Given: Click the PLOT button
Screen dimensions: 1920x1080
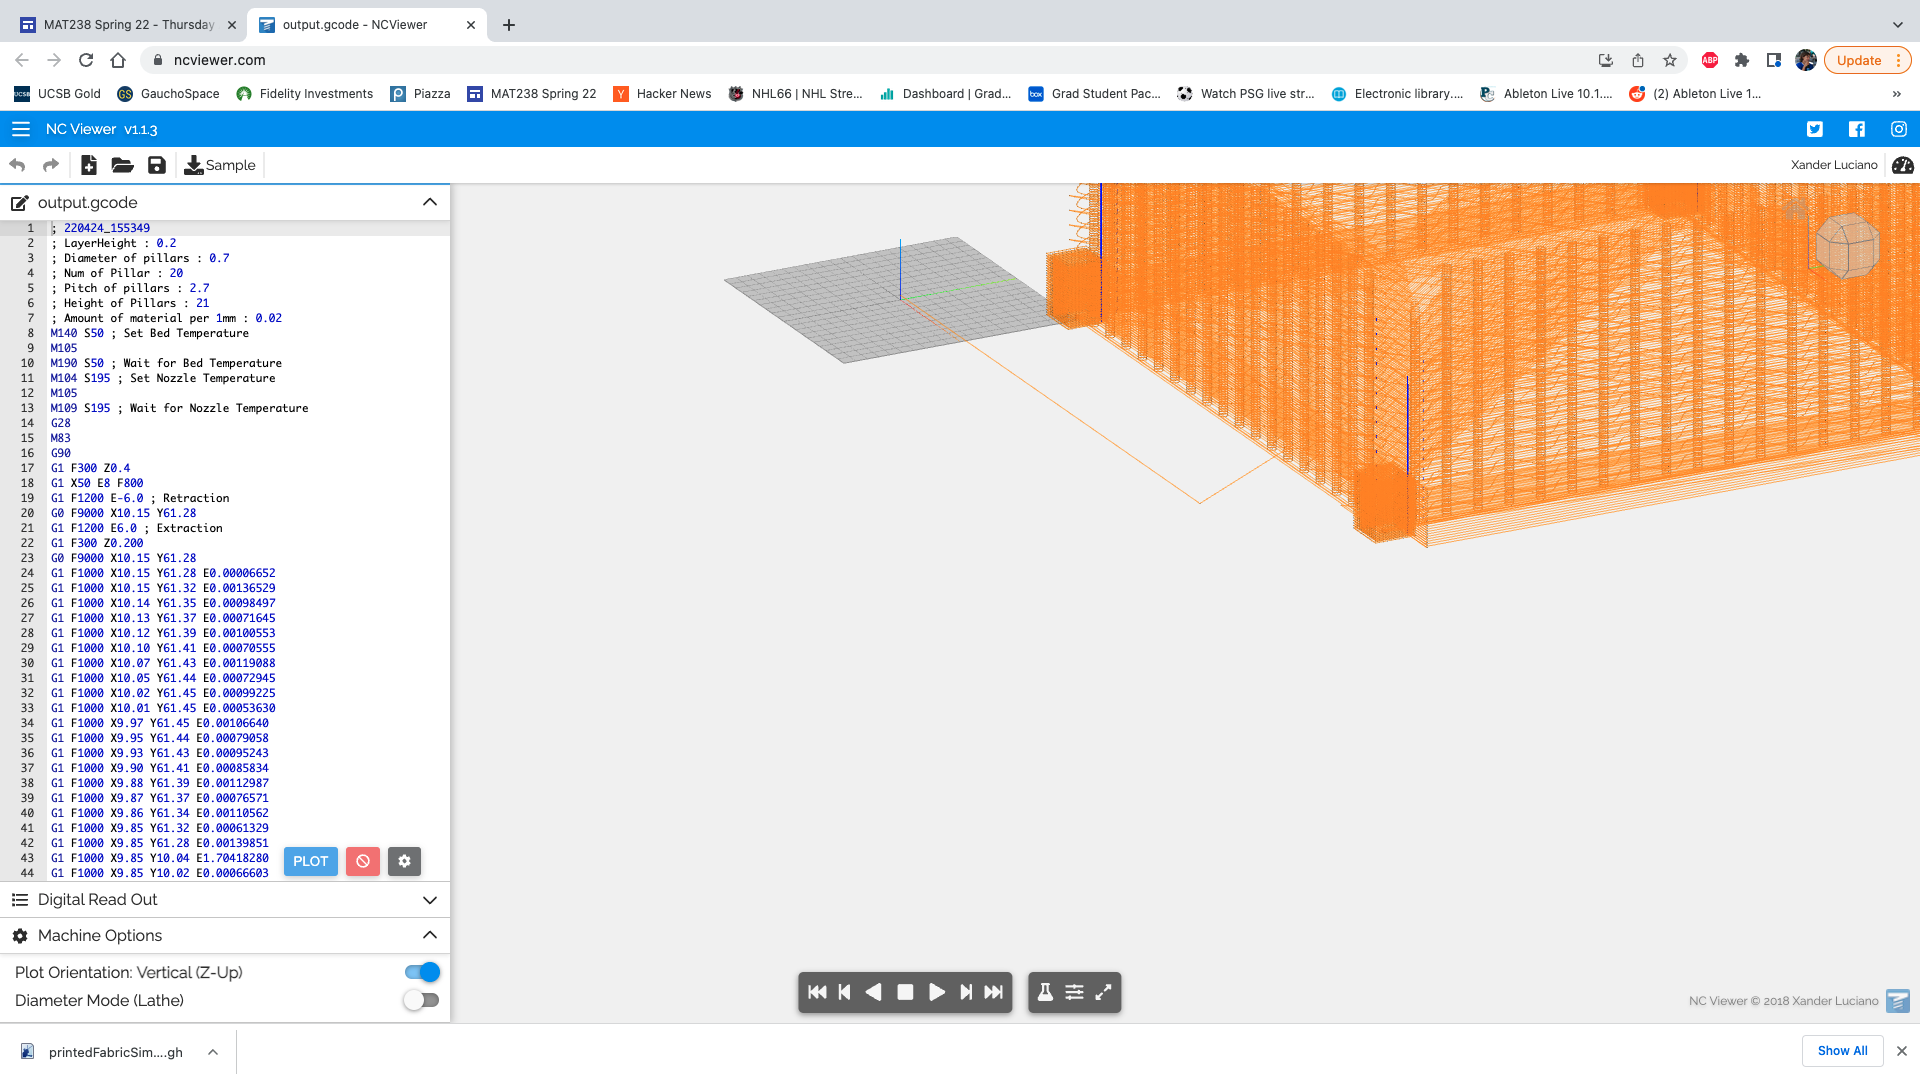Looking at the screenshot, I should pyautogui.click(x=310, y=861).
